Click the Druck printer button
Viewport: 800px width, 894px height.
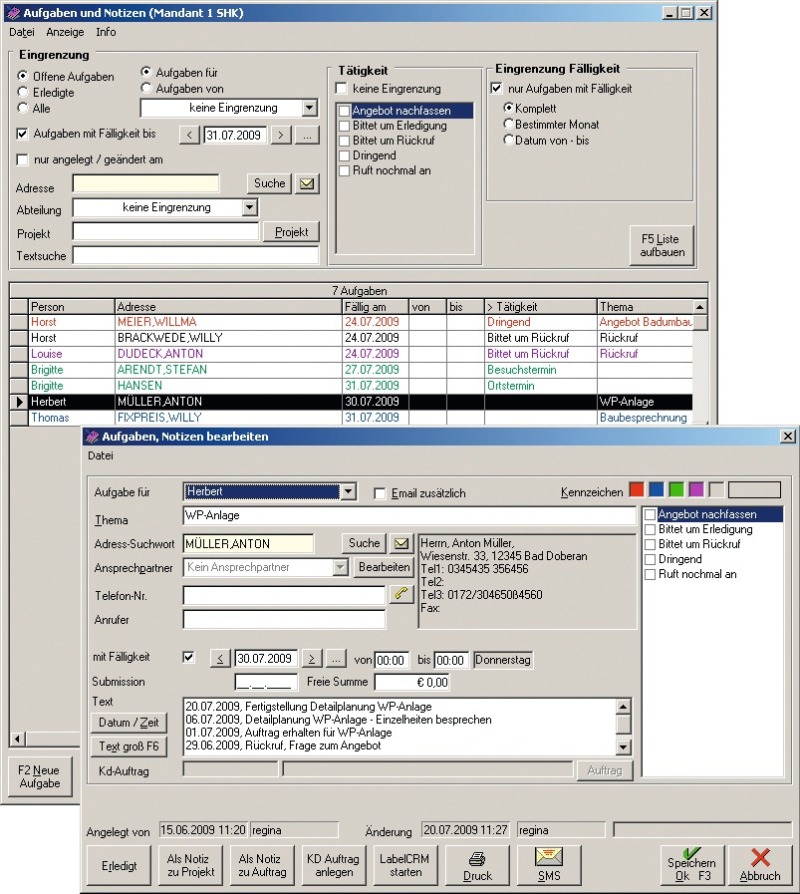477,865
